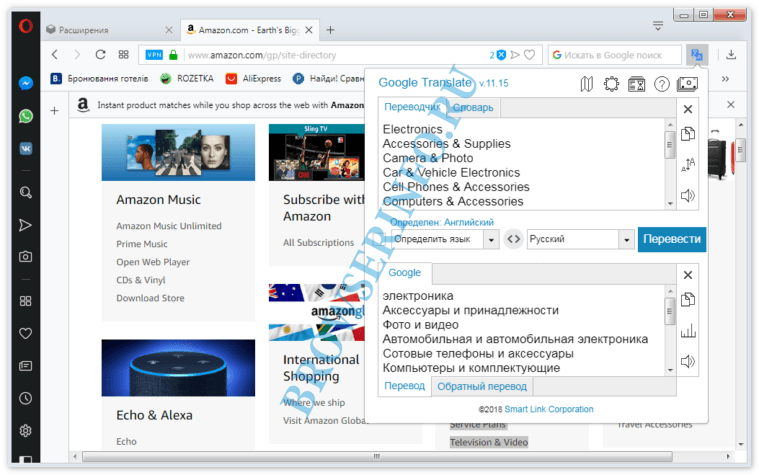This screenshot has width=759, height=475.
Task: Open the History clock in the sidebar
Action: coord(26,398)
